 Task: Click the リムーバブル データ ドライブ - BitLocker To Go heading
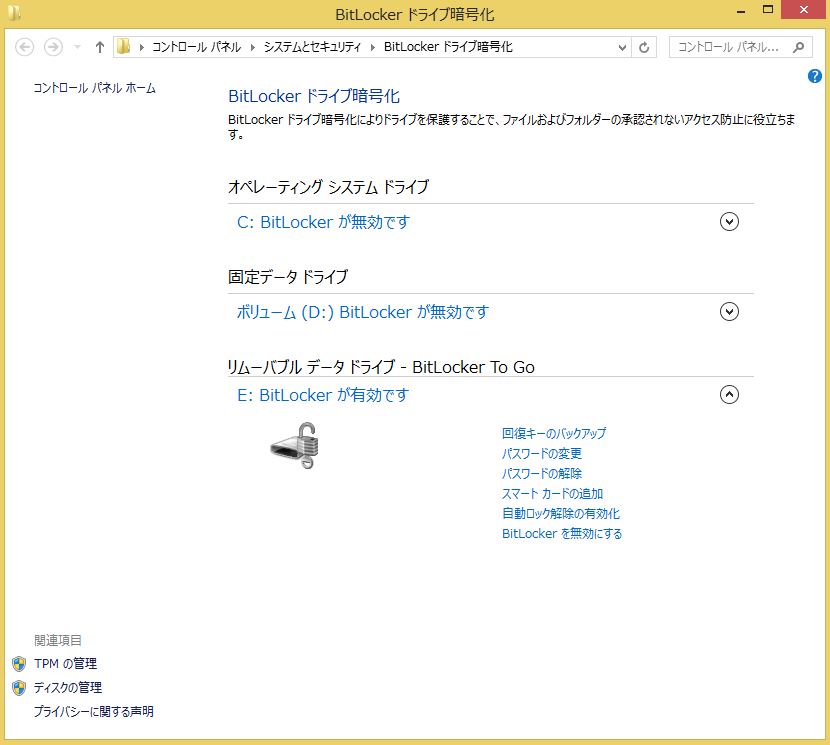pyautogui.click(x=381, y=366)
